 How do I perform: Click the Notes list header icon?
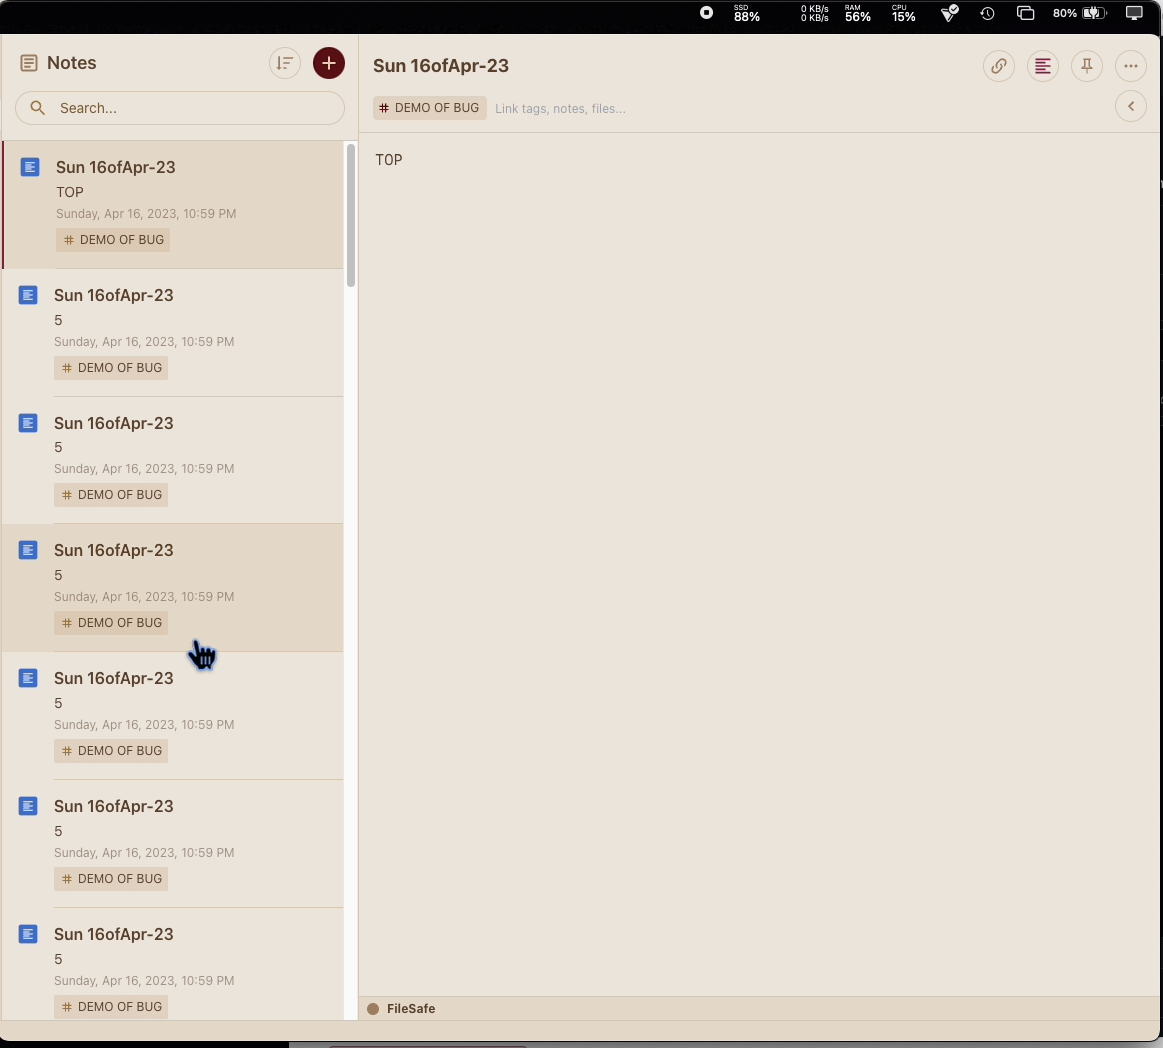coord(28,63)
